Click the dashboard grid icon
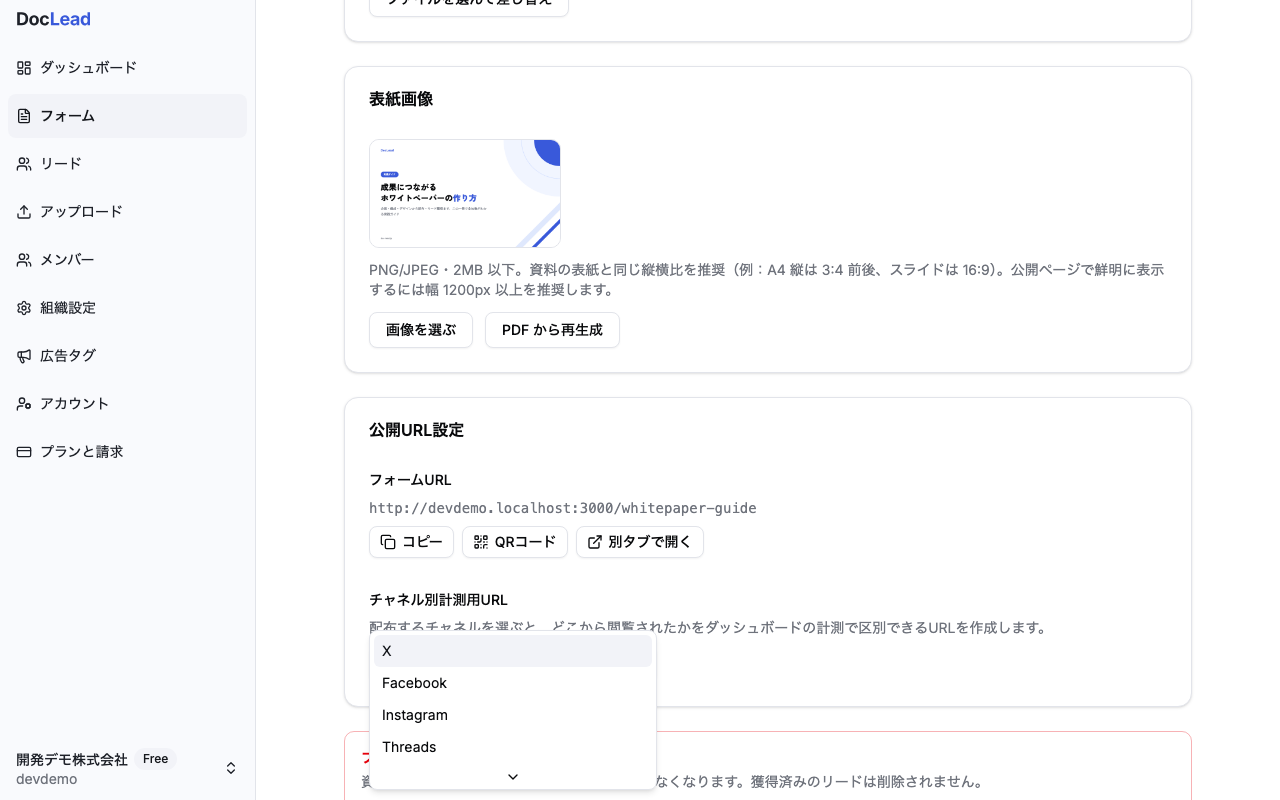 click(x=24, y=68)
